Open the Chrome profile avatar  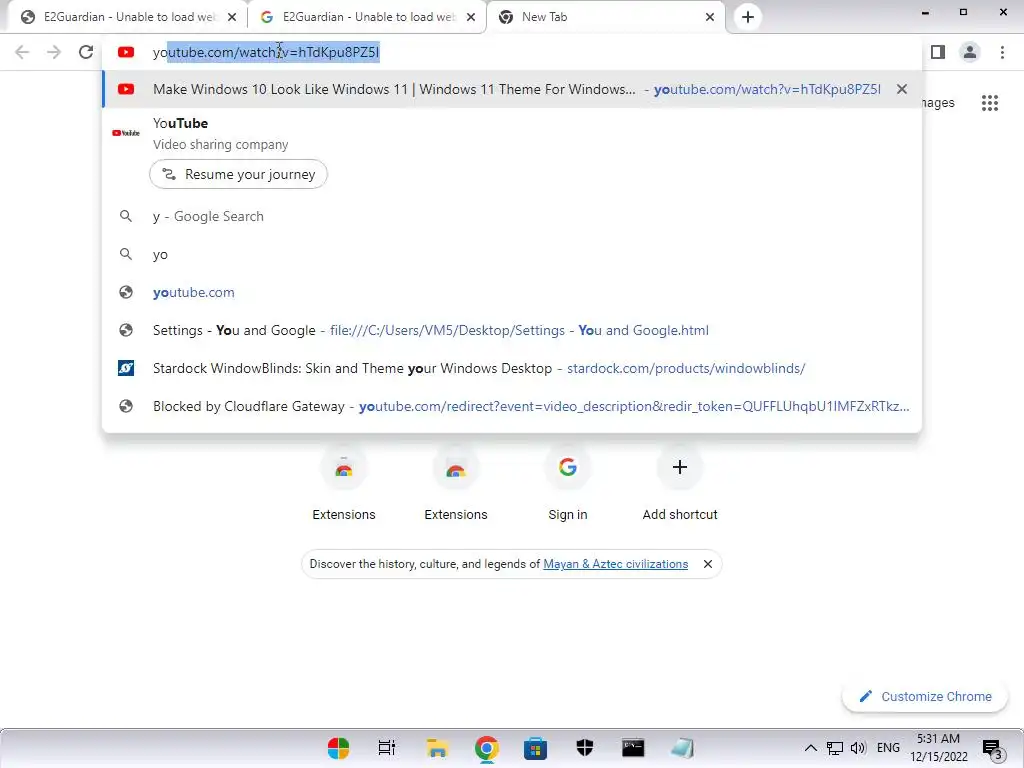(970, 52)
